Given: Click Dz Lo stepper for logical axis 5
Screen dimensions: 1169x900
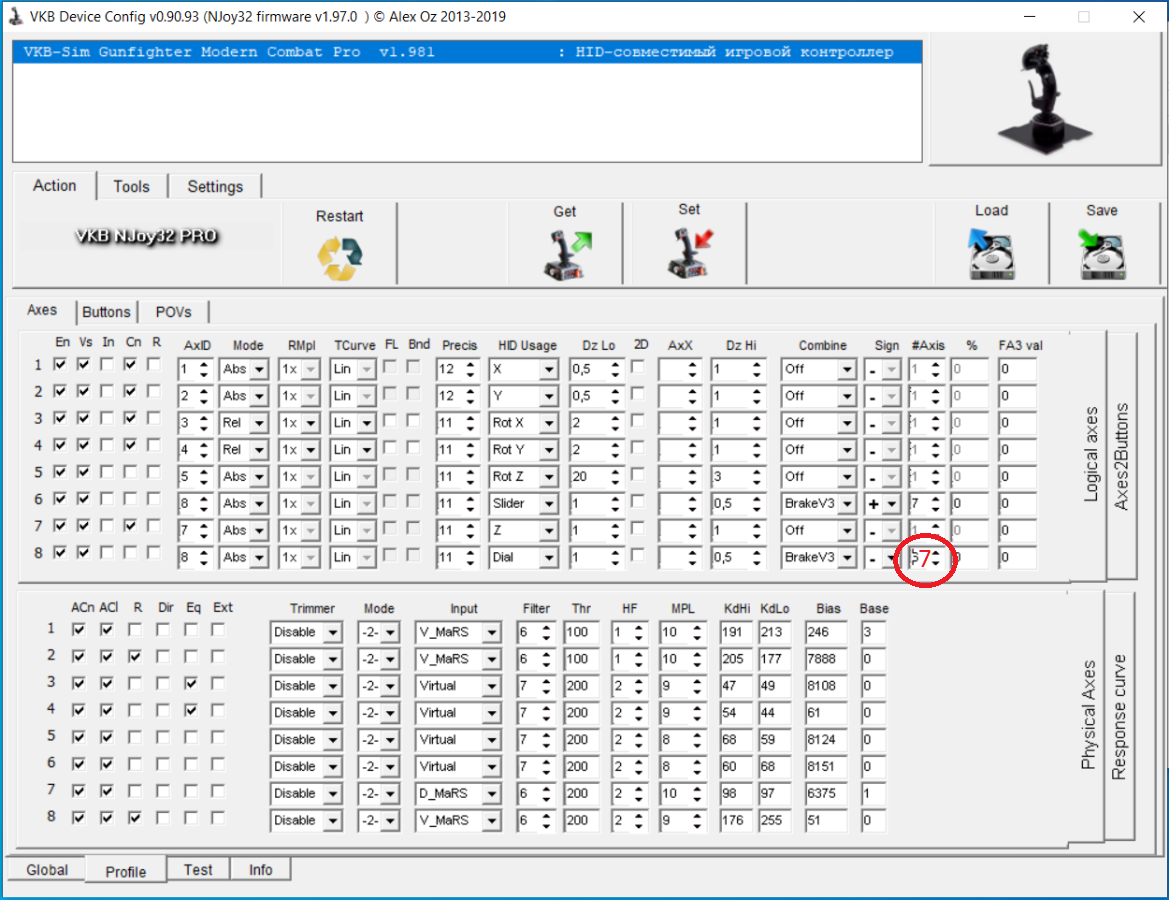Looking at the screenshot, I should [x=614, y=476].
